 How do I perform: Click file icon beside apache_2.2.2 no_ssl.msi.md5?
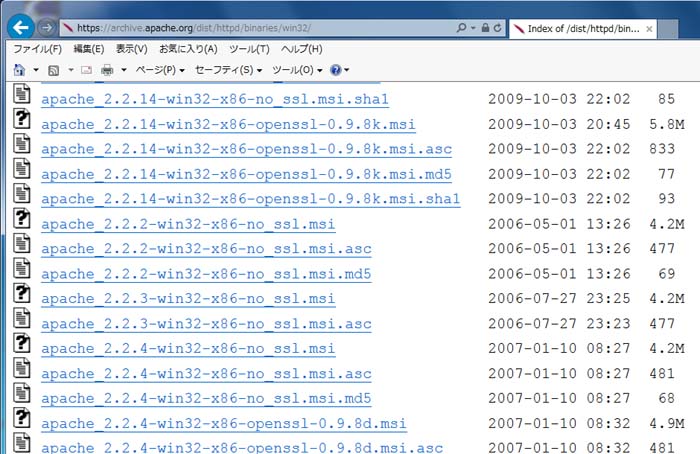click(x=21, y=269)
